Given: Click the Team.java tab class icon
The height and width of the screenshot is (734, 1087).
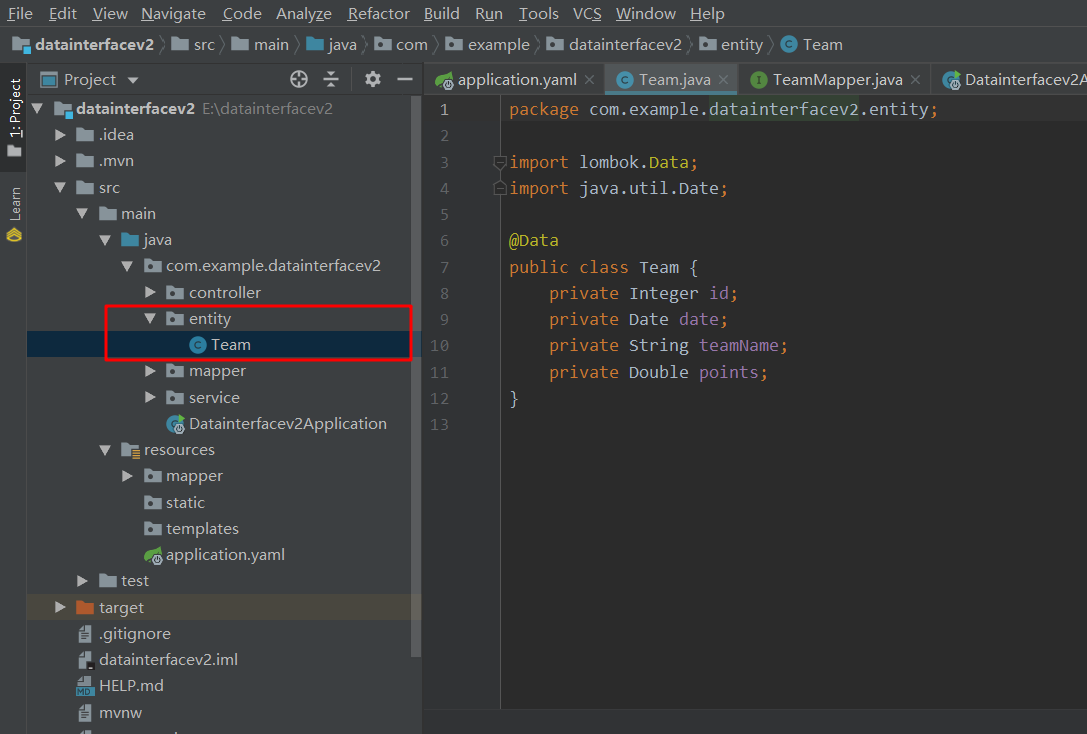Looking at the screenshot, I should point(625,80).
